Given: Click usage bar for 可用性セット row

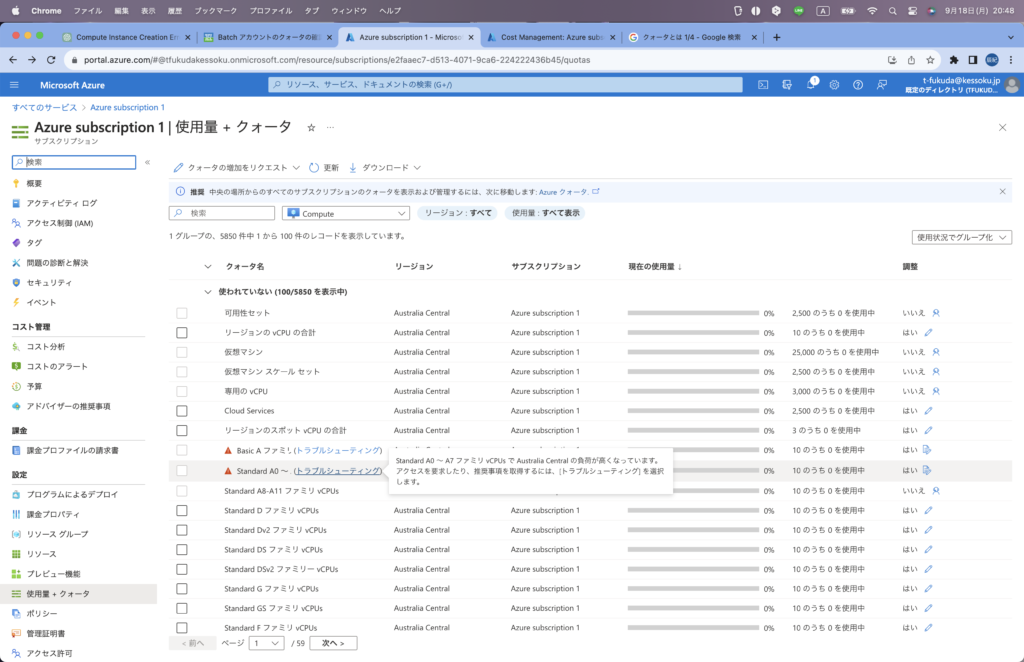Looking at the screenshot, I should (x=693, y=313).
